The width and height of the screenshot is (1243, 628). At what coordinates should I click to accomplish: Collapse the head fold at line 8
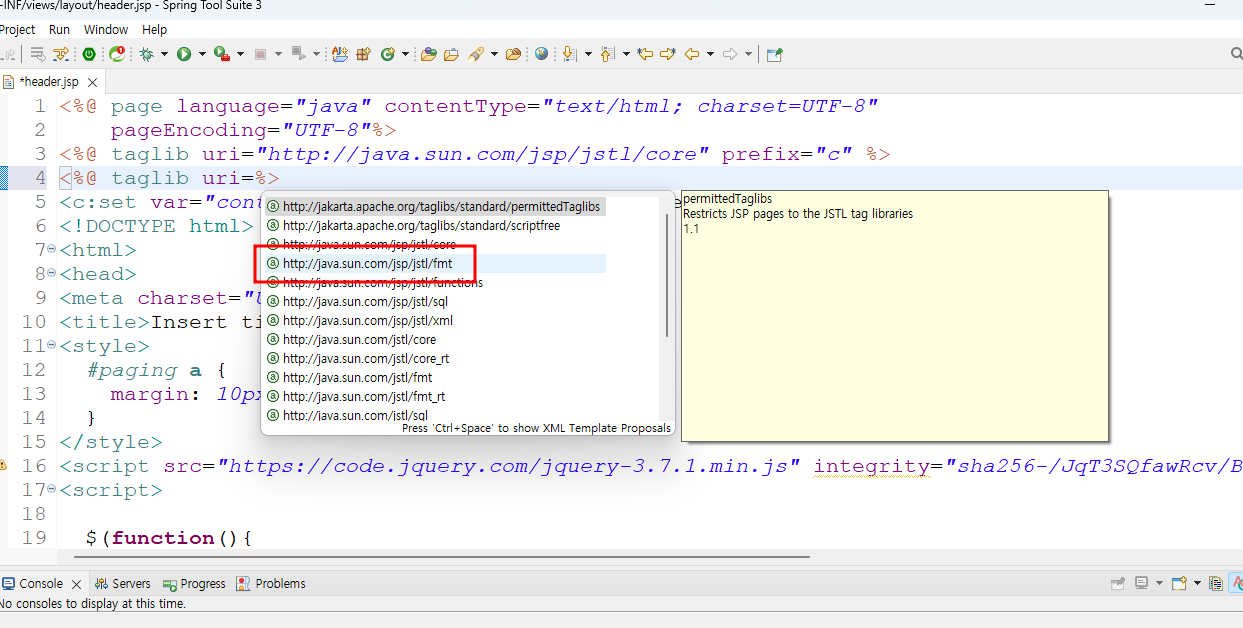pos(51,273)
